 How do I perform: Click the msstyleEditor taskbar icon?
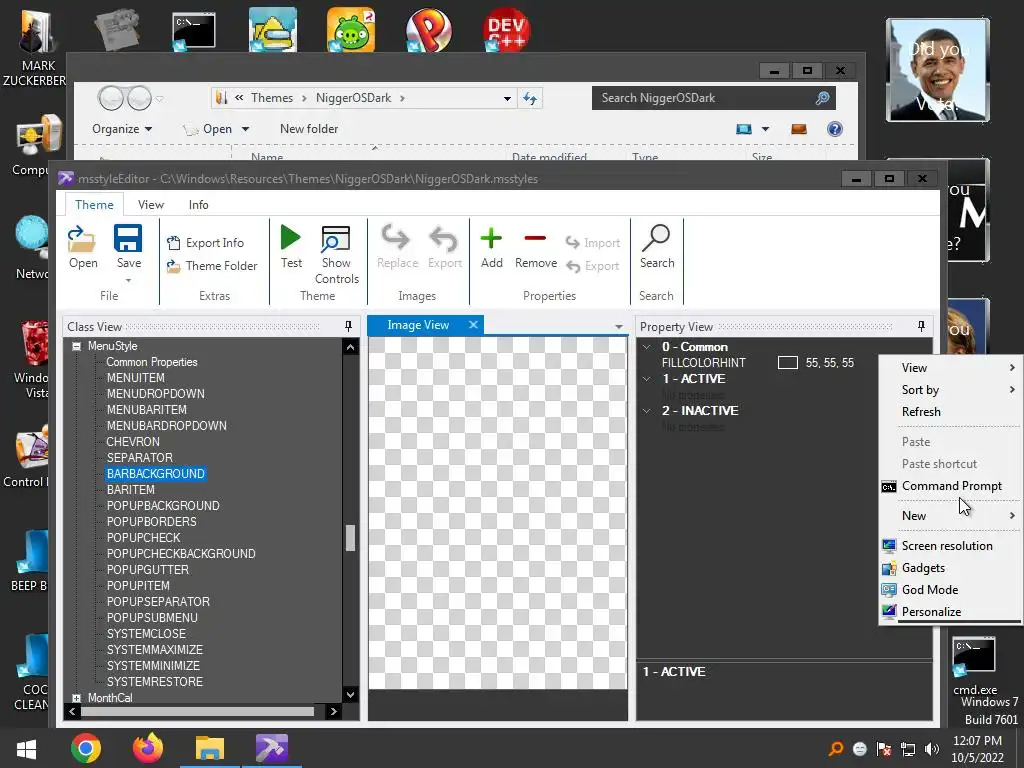pos(272,748)
